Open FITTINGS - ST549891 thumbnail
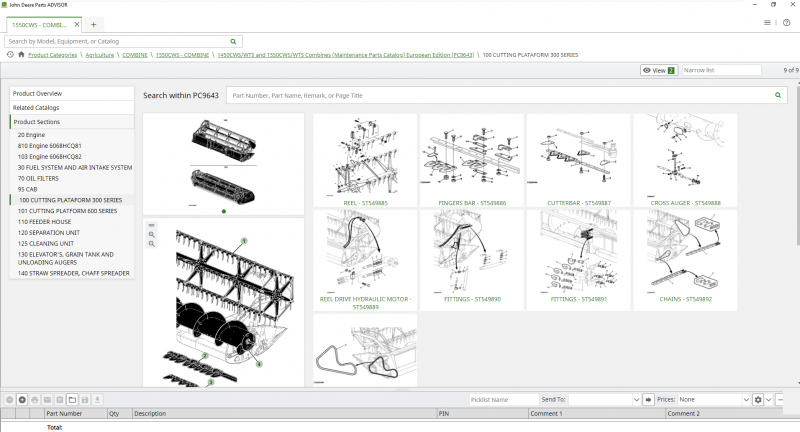 pyautogui.click(x=579, y=260)
